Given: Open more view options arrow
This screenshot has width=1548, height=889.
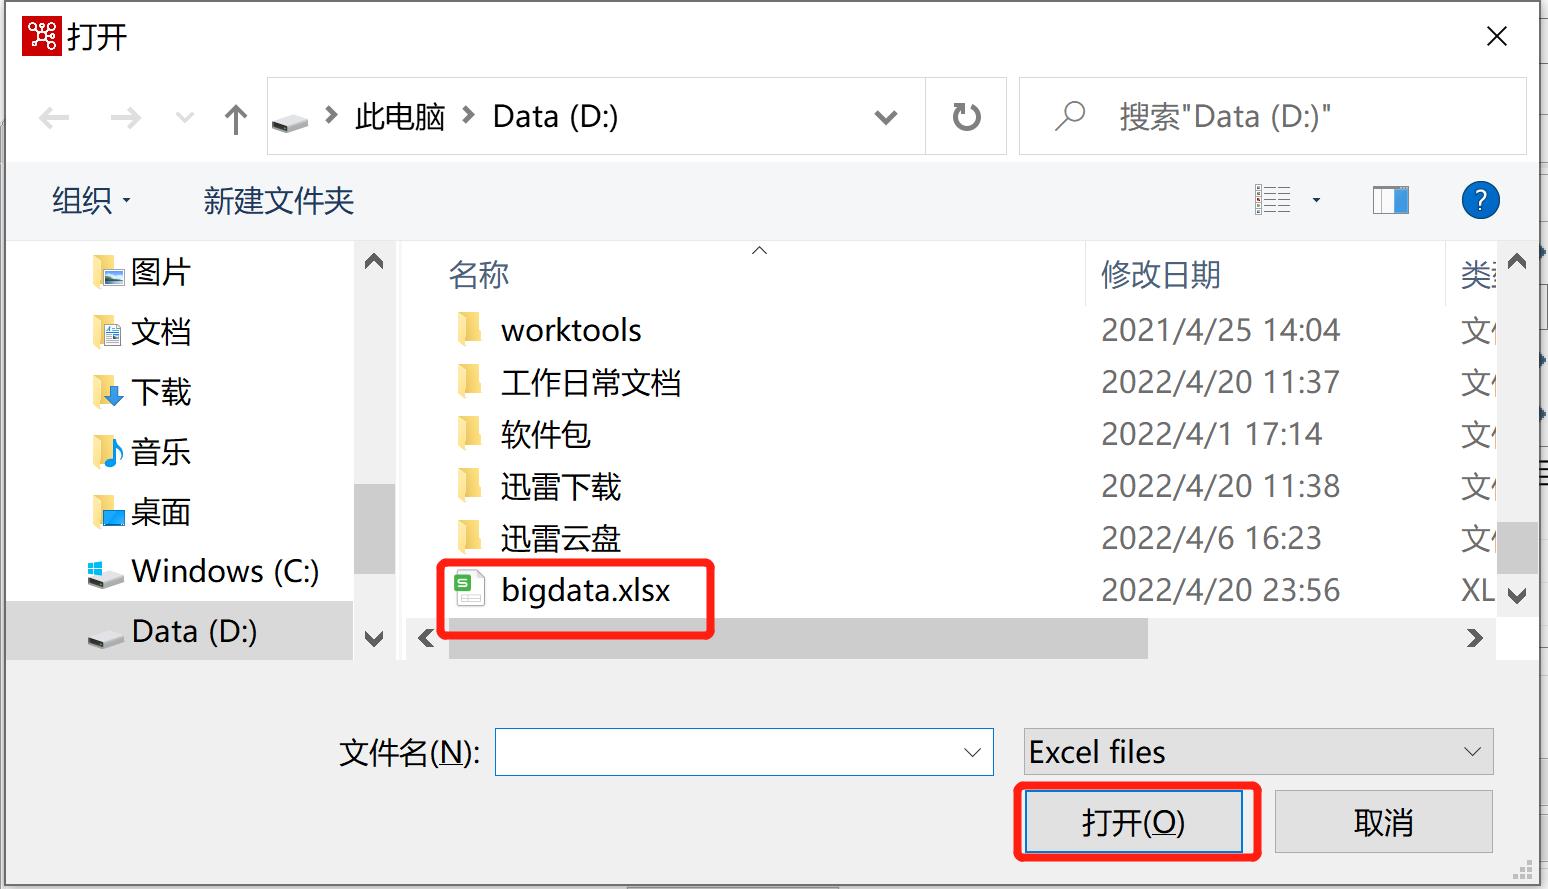Looking at the screenshot, I should coord(1316,200).
